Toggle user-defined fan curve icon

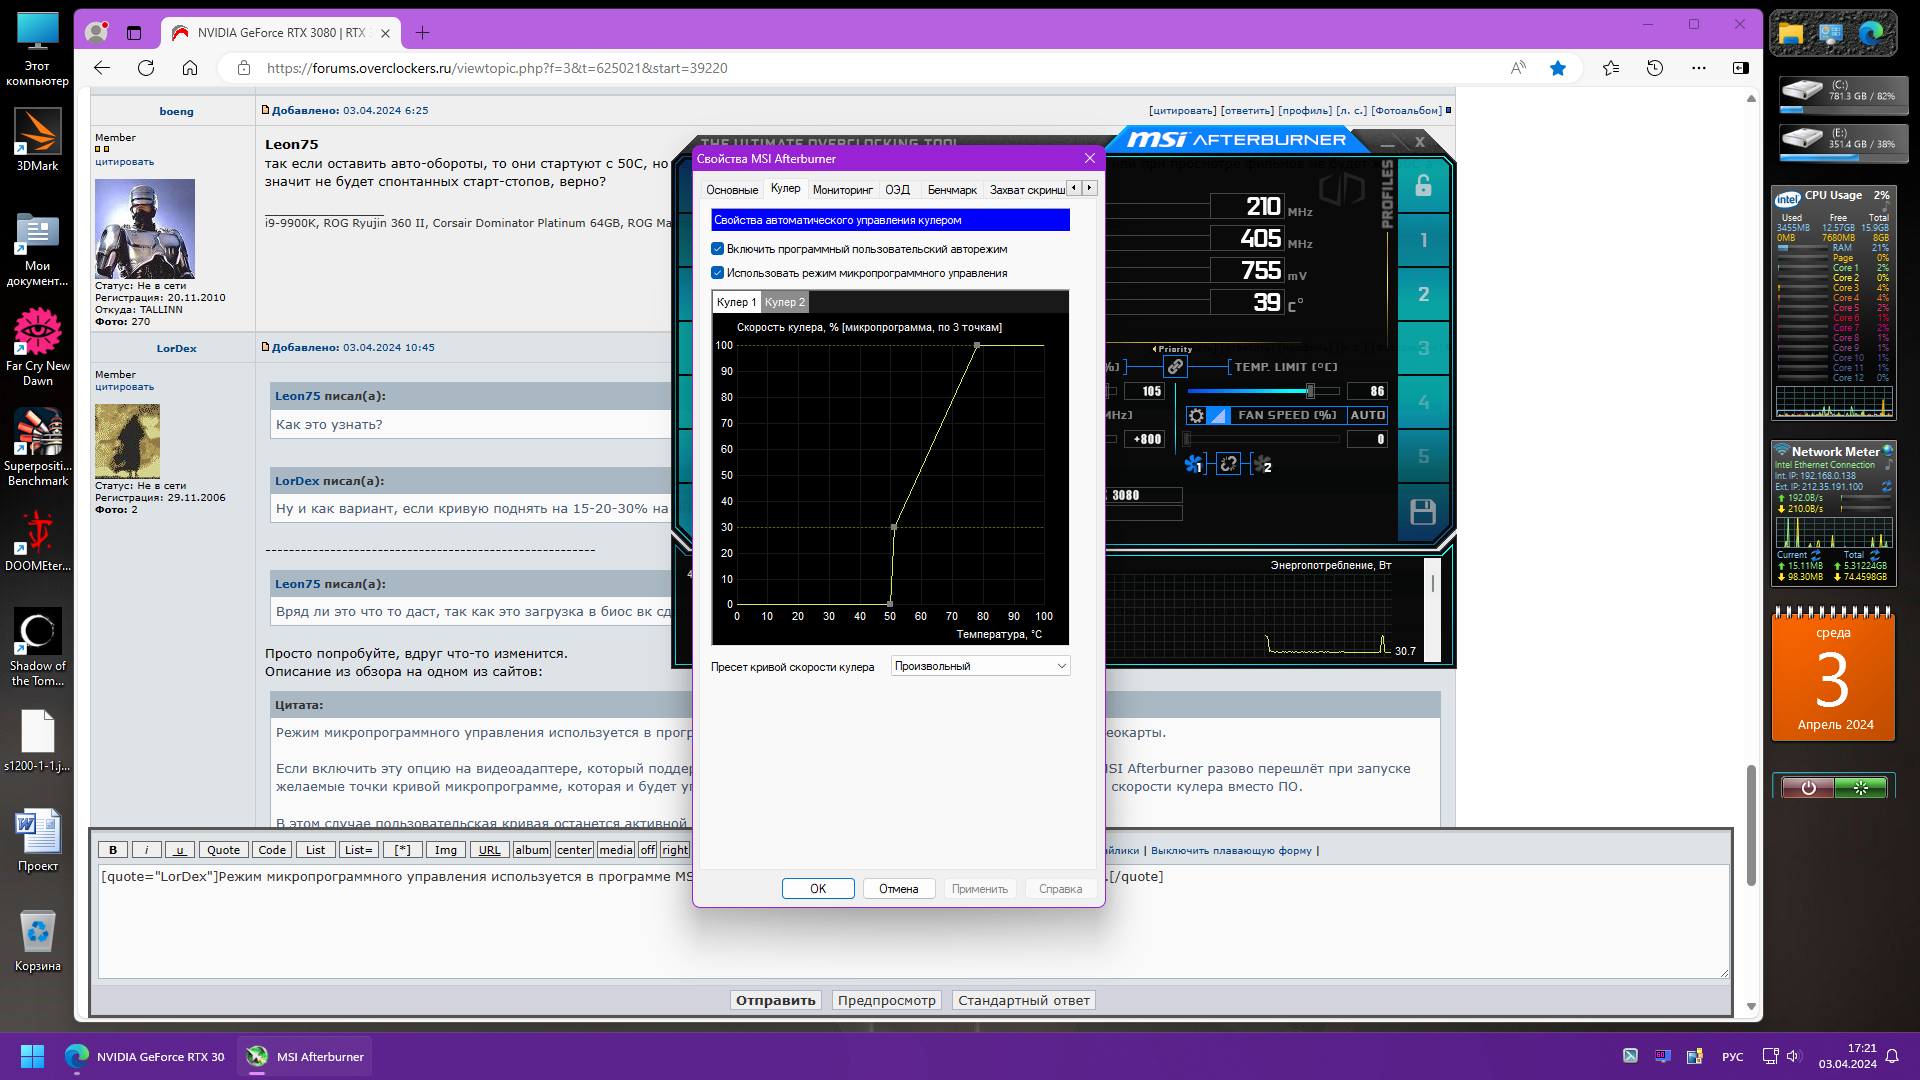[x=1218, y=415]
